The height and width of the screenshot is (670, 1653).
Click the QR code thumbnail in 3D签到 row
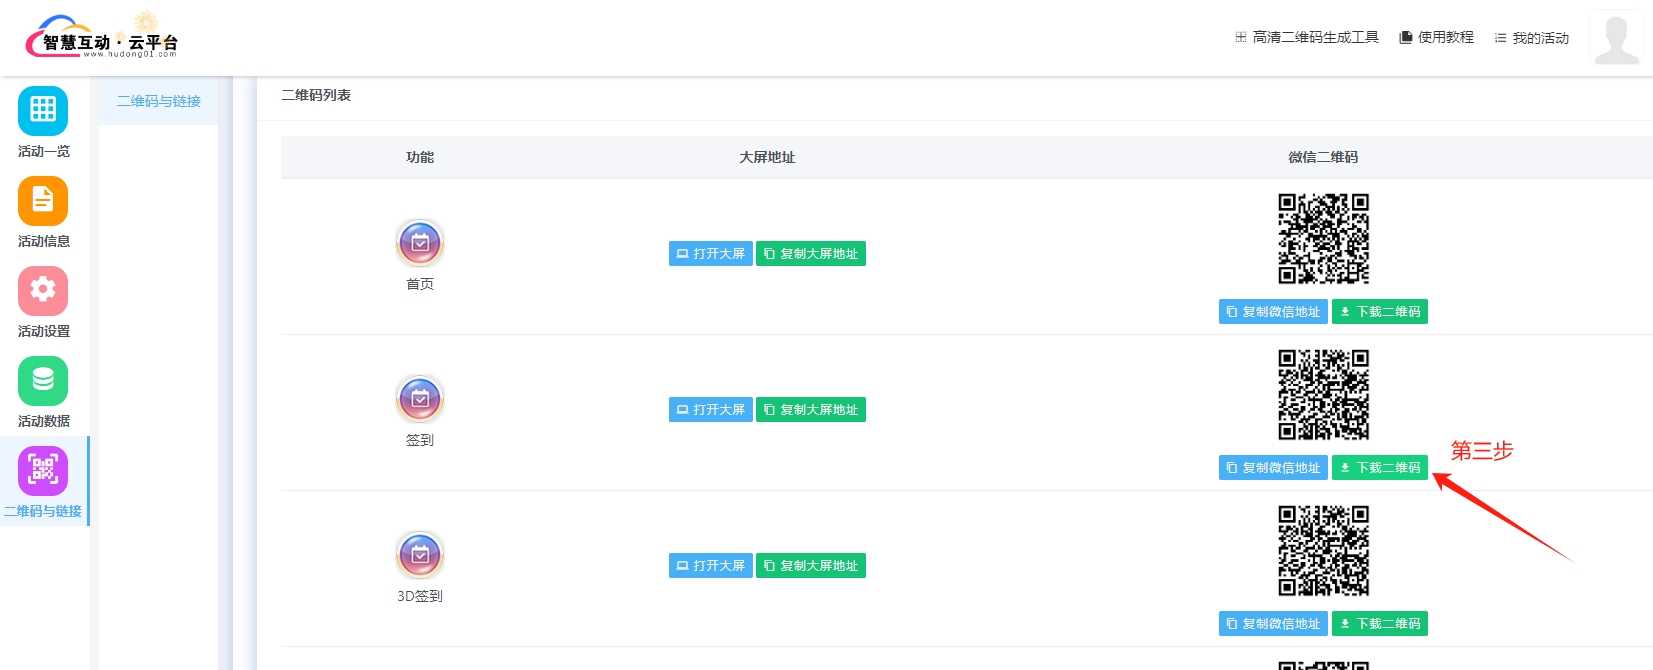(1323, 551)
